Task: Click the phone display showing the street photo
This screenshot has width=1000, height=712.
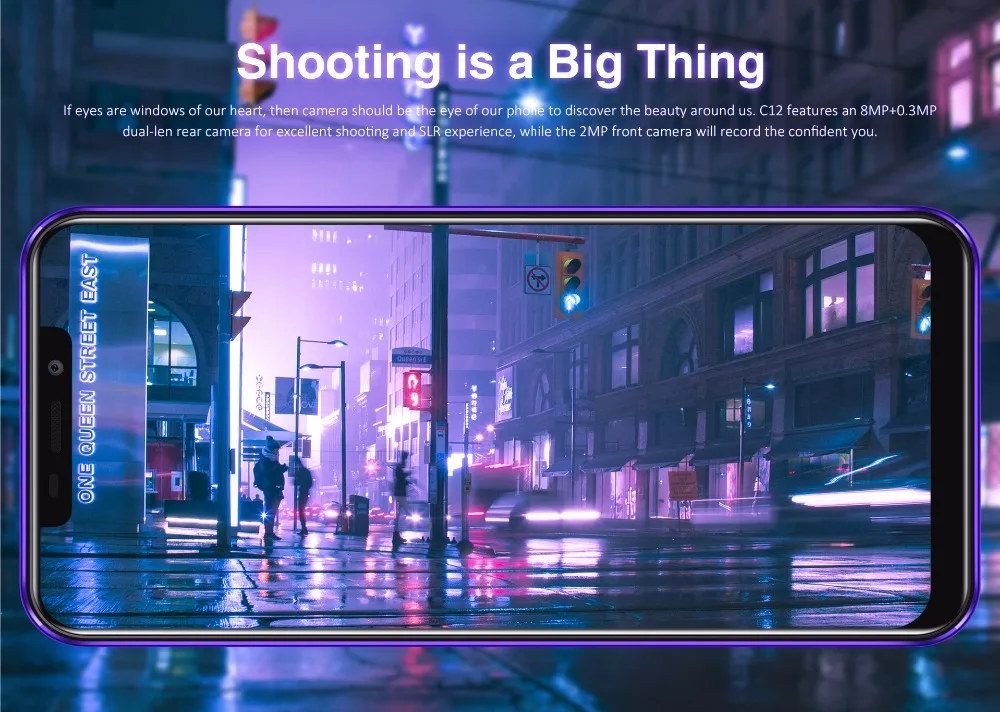Action: coord(485,426)
